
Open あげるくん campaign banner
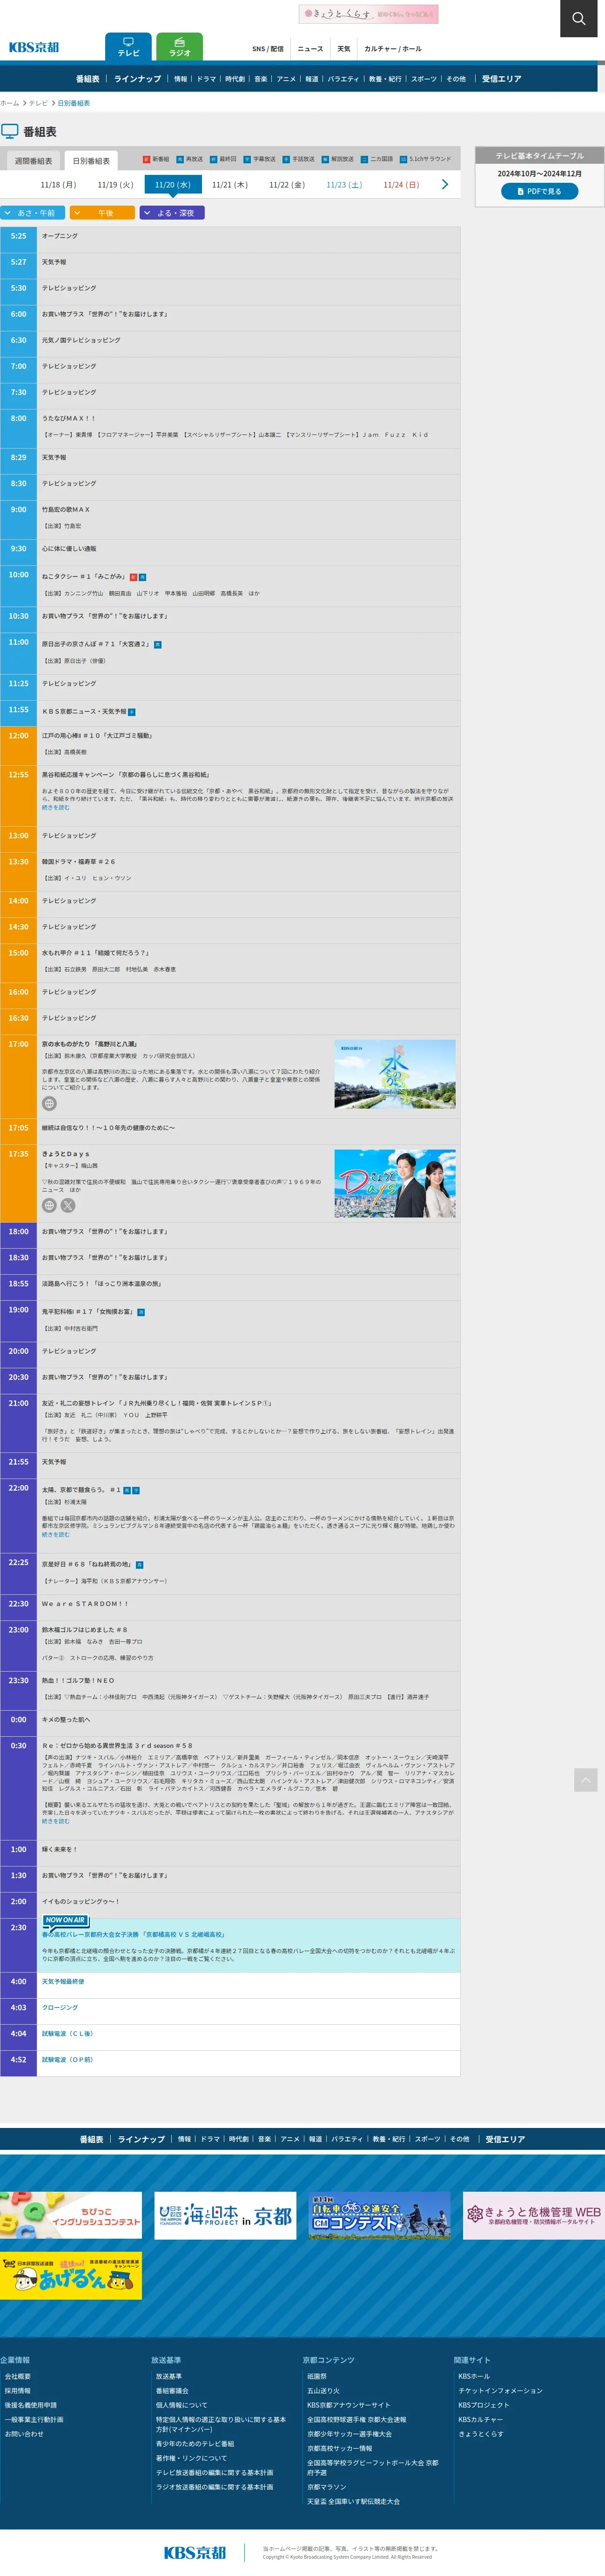[71, 2275]
